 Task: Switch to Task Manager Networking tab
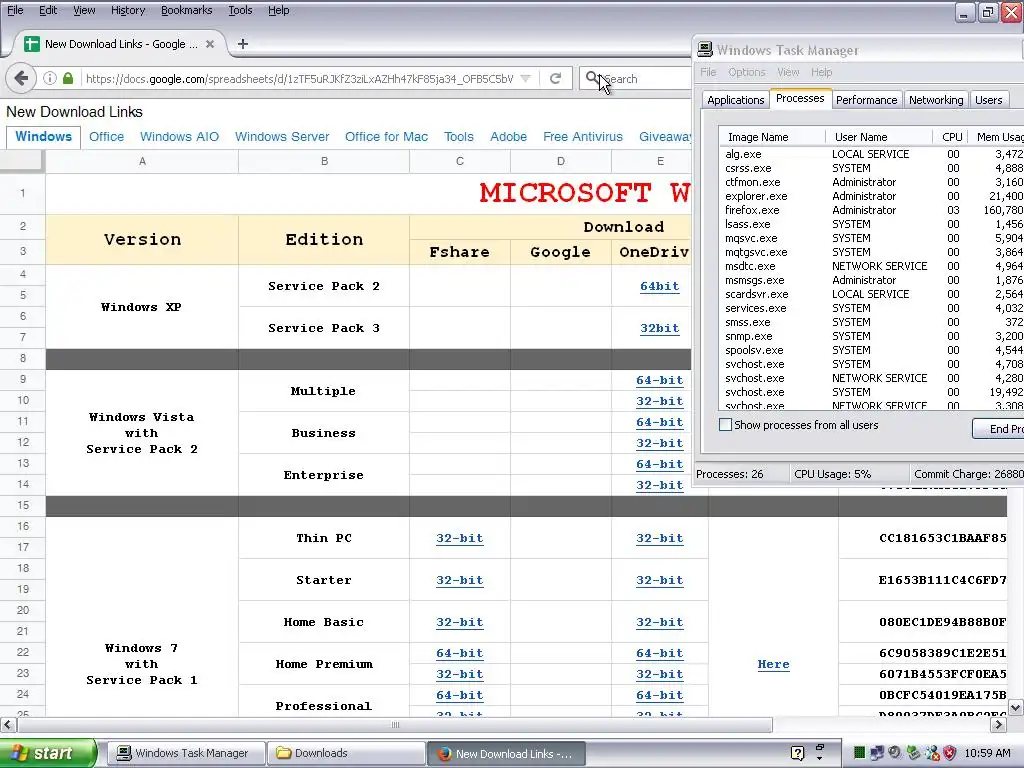coord(936,99)
